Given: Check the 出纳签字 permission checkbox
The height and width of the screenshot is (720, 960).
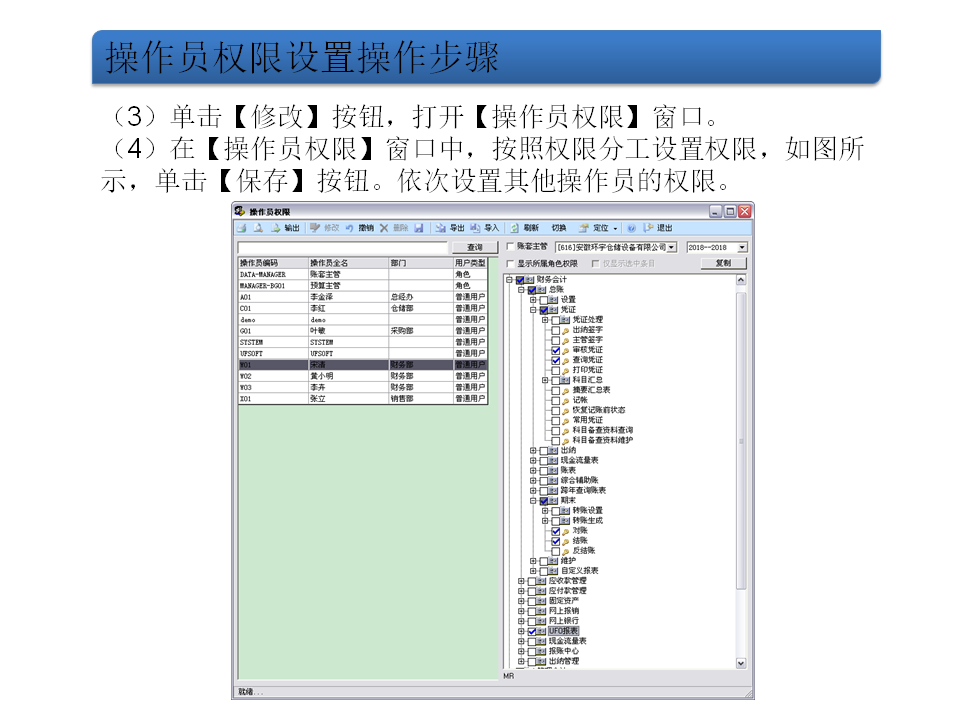Looking at the screenshot, I should click(x=556, y=331).
